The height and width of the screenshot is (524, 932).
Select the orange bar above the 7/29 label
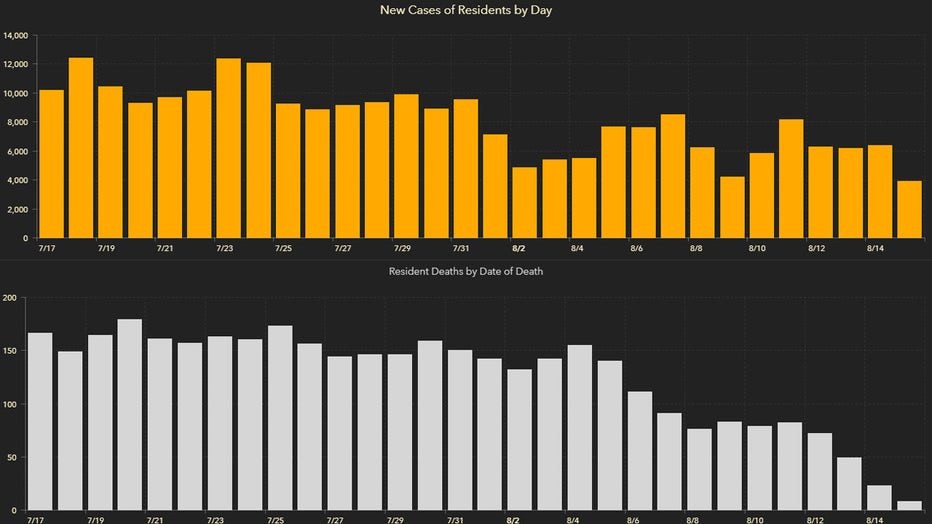point(406,166)
